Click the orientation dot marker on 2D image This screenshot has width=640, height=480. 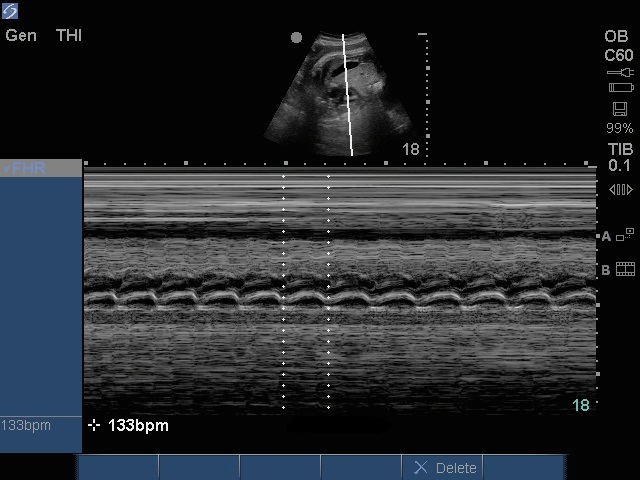(x=296, y=38)
